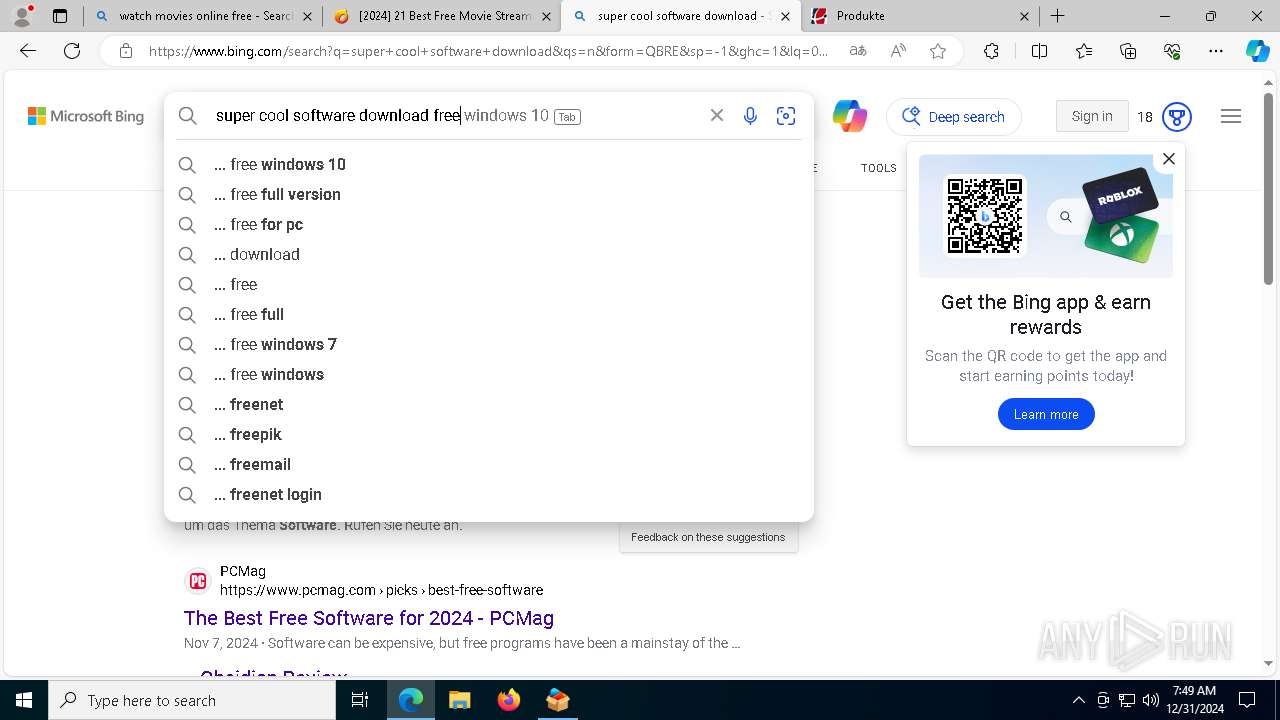This screenshot has width=1280, height=720.
Task: Click 'Feedback on these suggestions'
Action: [x=708, y=537]
